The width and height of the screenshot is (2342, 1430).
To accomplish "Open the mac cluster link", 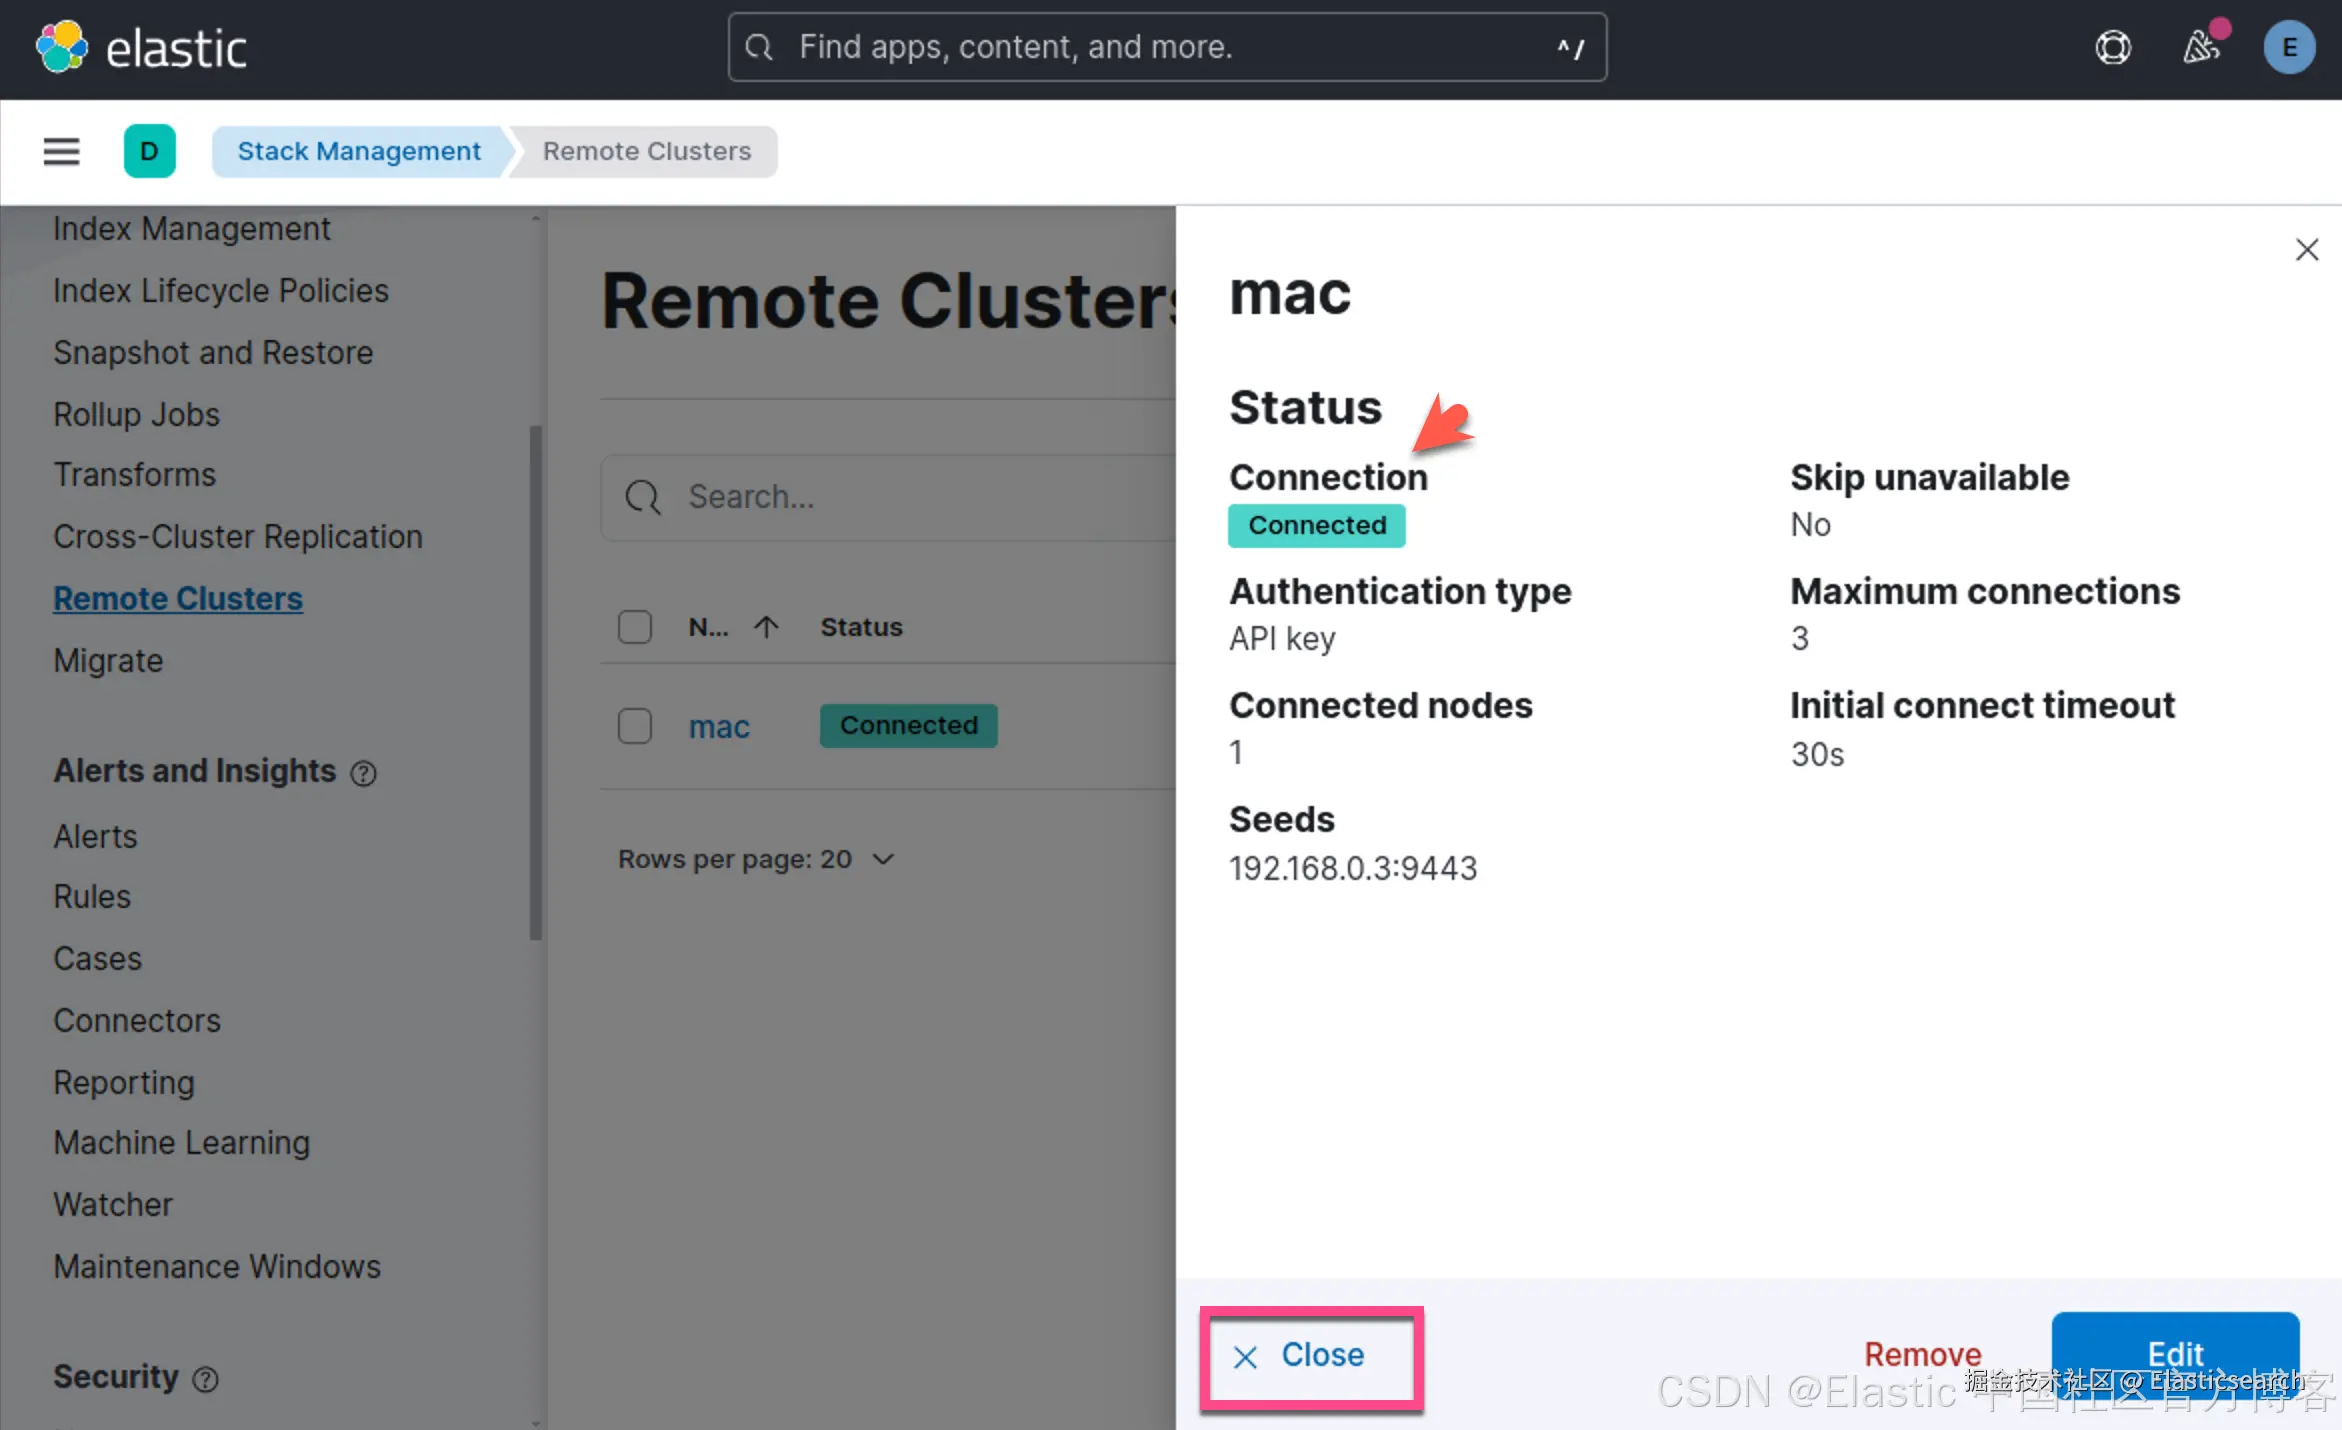I will pyautogui.click(x=718, y=727).
